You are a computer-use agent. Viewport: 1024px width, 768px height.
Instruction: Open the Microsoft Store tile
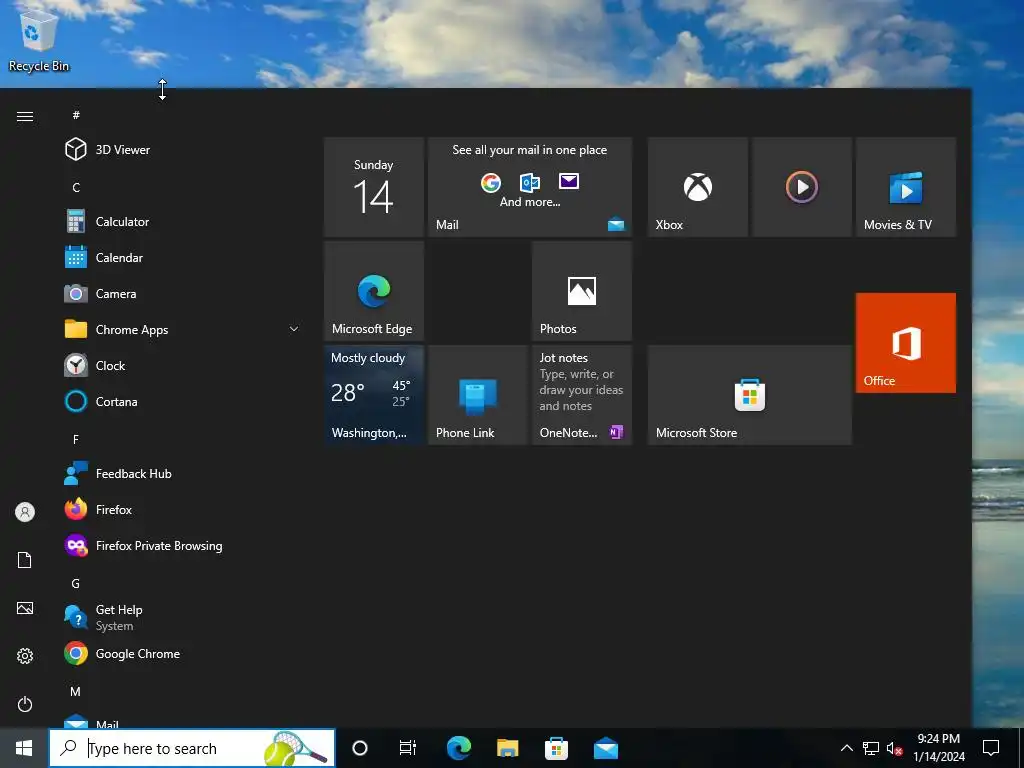[x=750, y=395]
